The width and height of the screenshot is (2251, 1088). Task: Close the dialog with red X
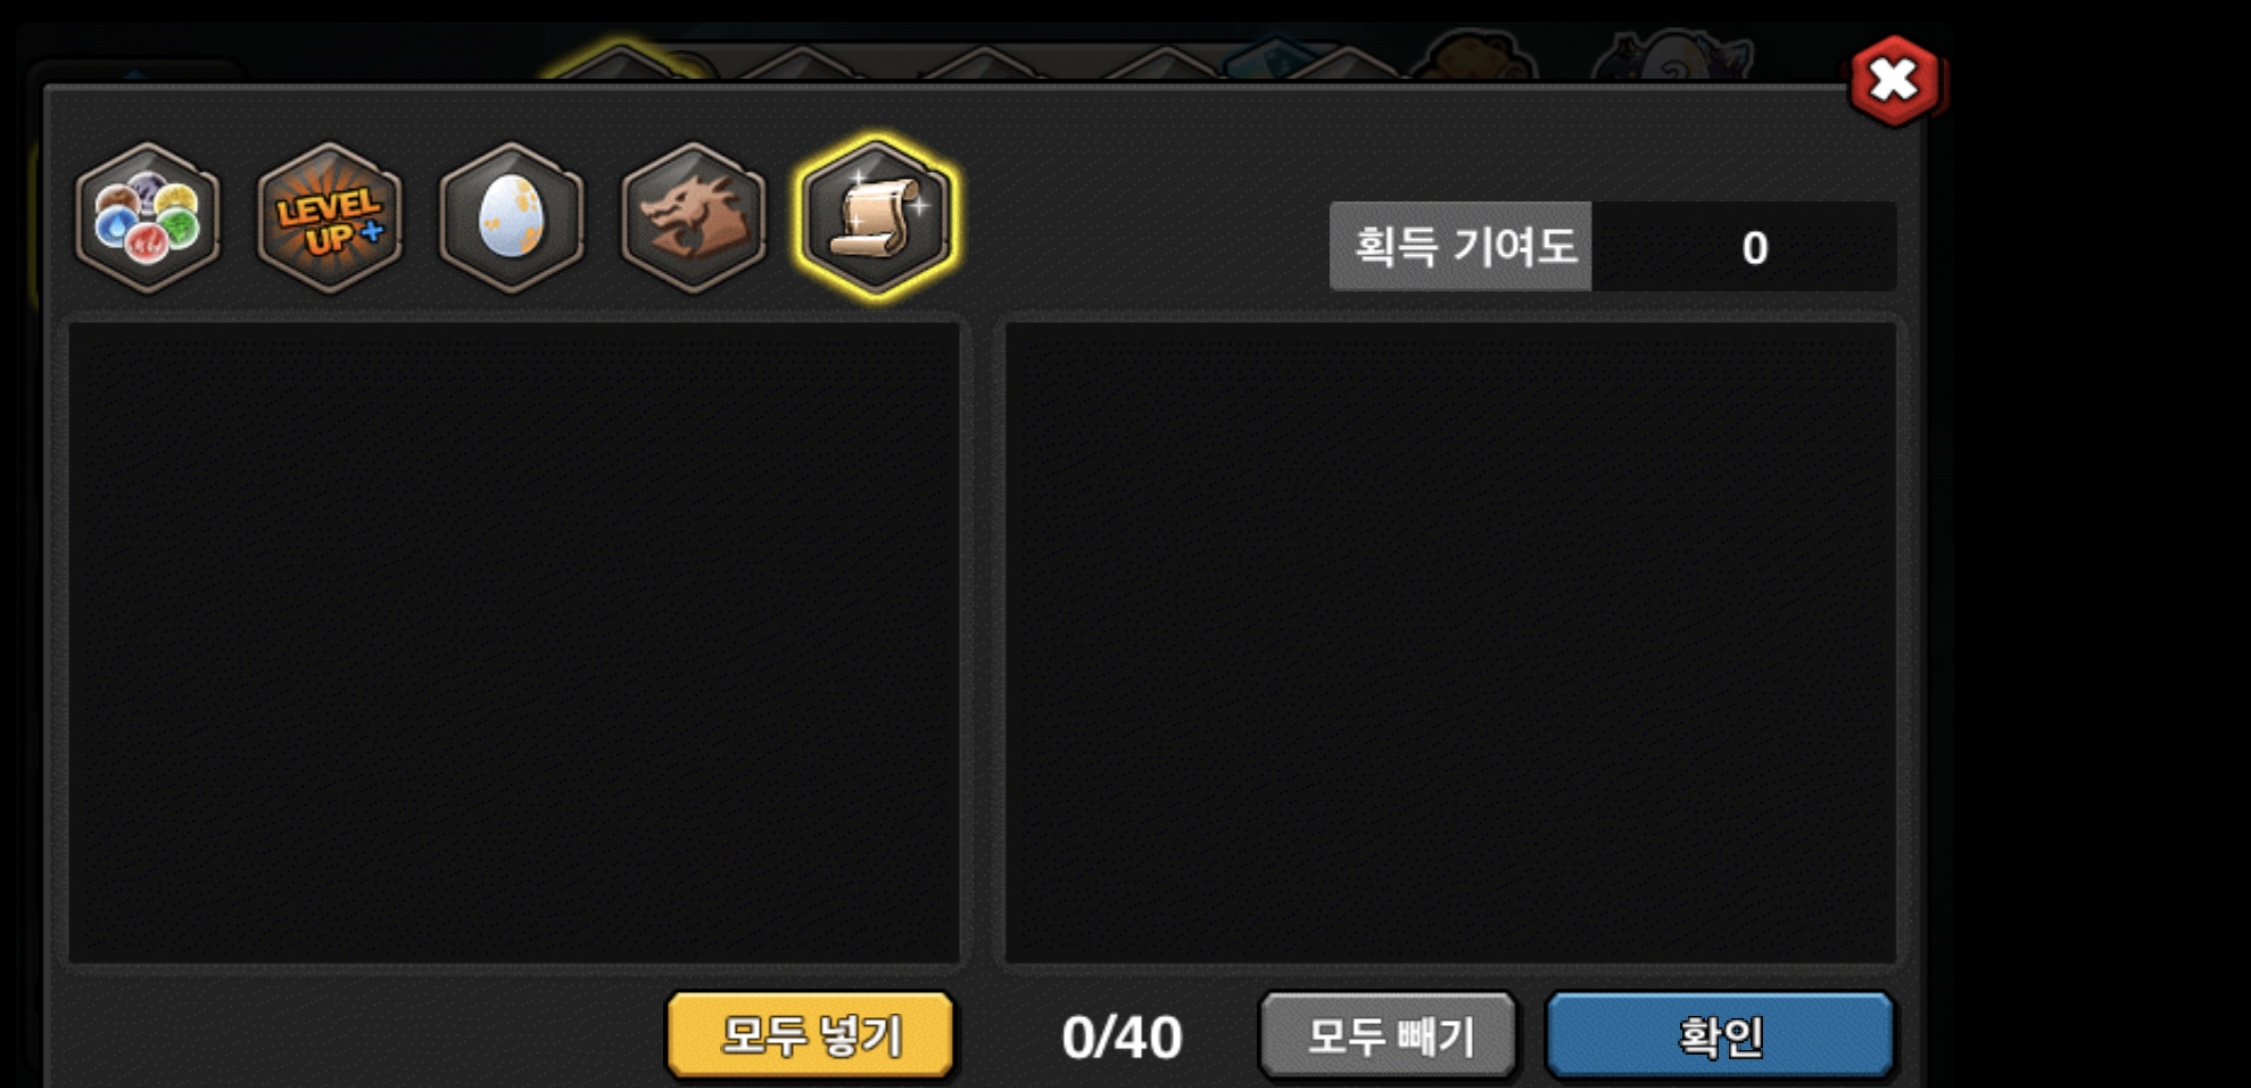point(1893,80)
